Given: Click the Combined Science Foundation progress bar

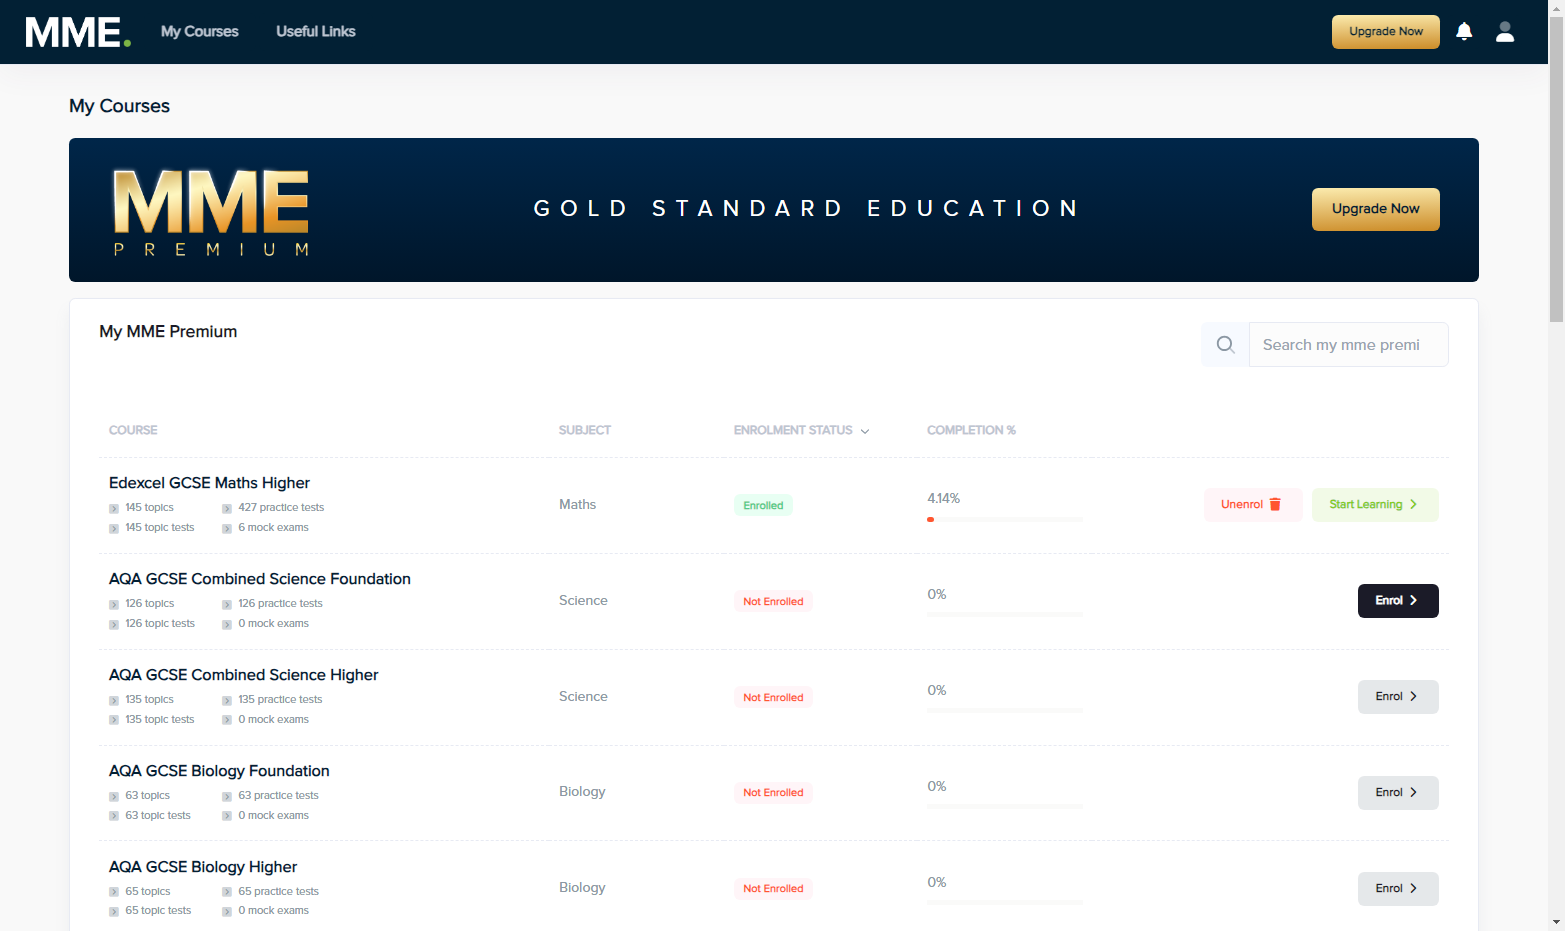Looking at the screenshot, I should (1005, 614).
